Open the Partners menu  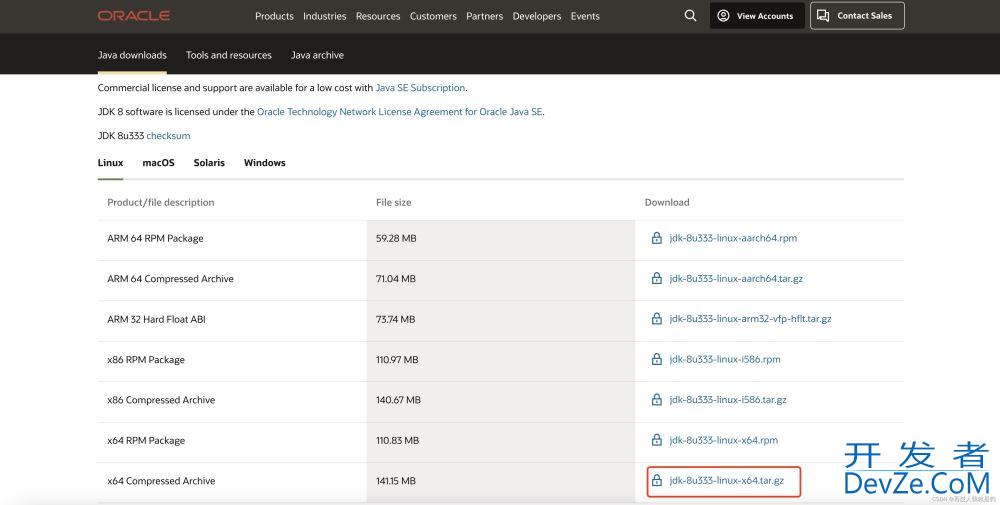[485, 16]
